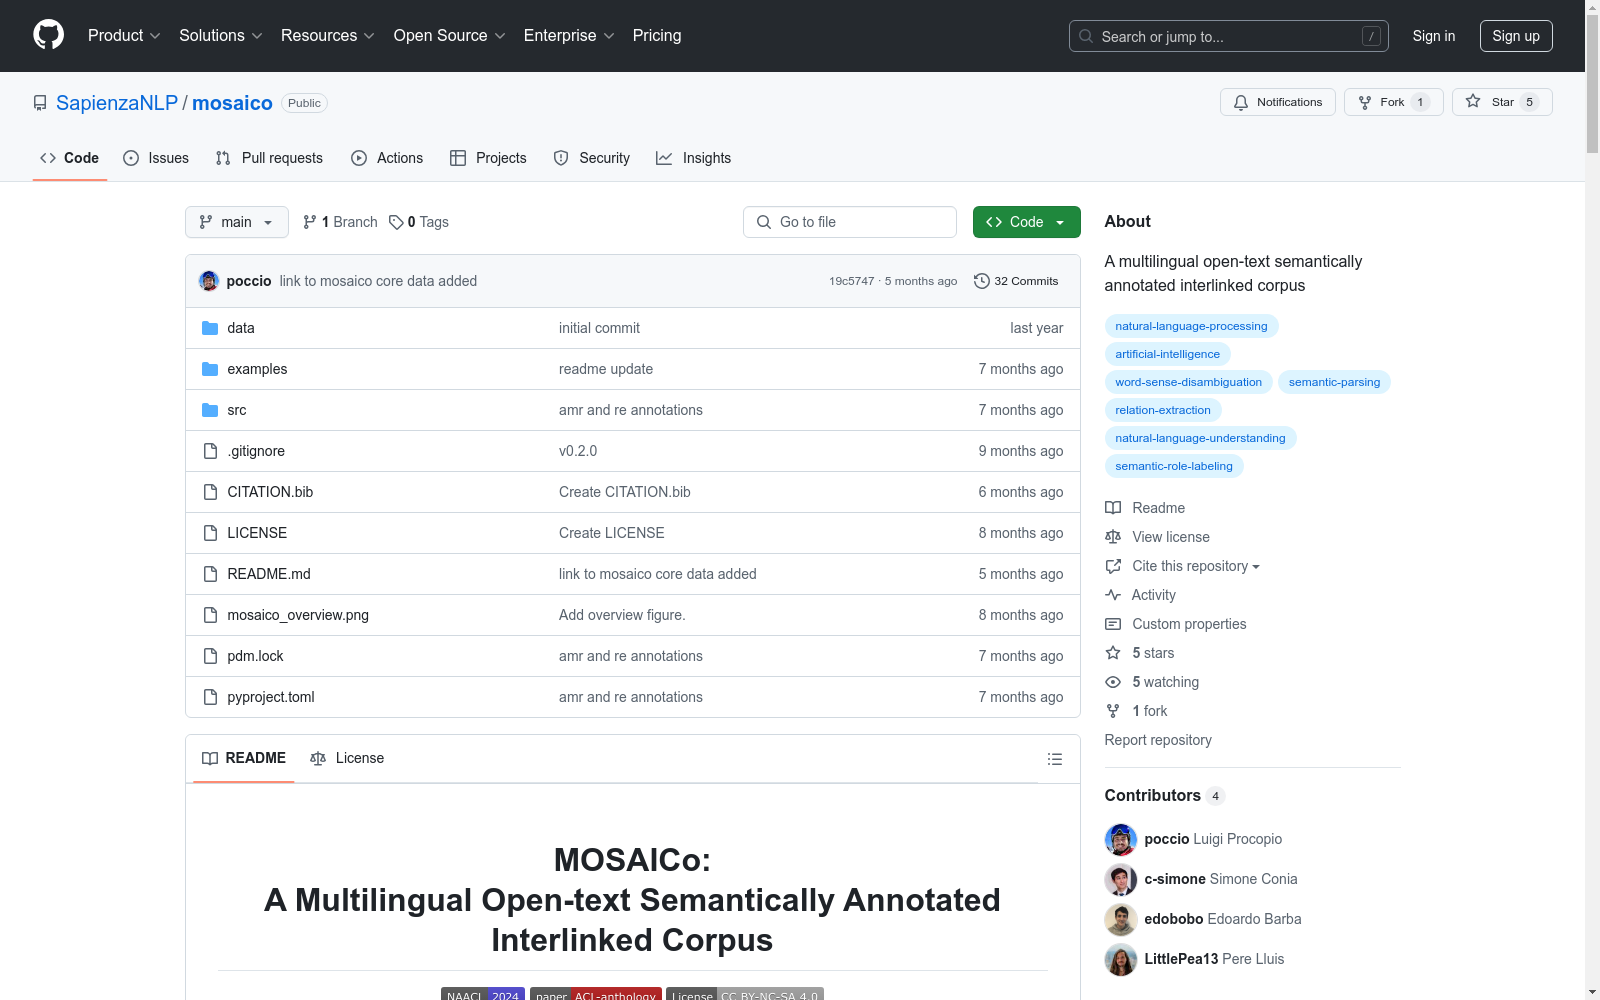Open the main branch selector dropdown

(x=237, y=222)
